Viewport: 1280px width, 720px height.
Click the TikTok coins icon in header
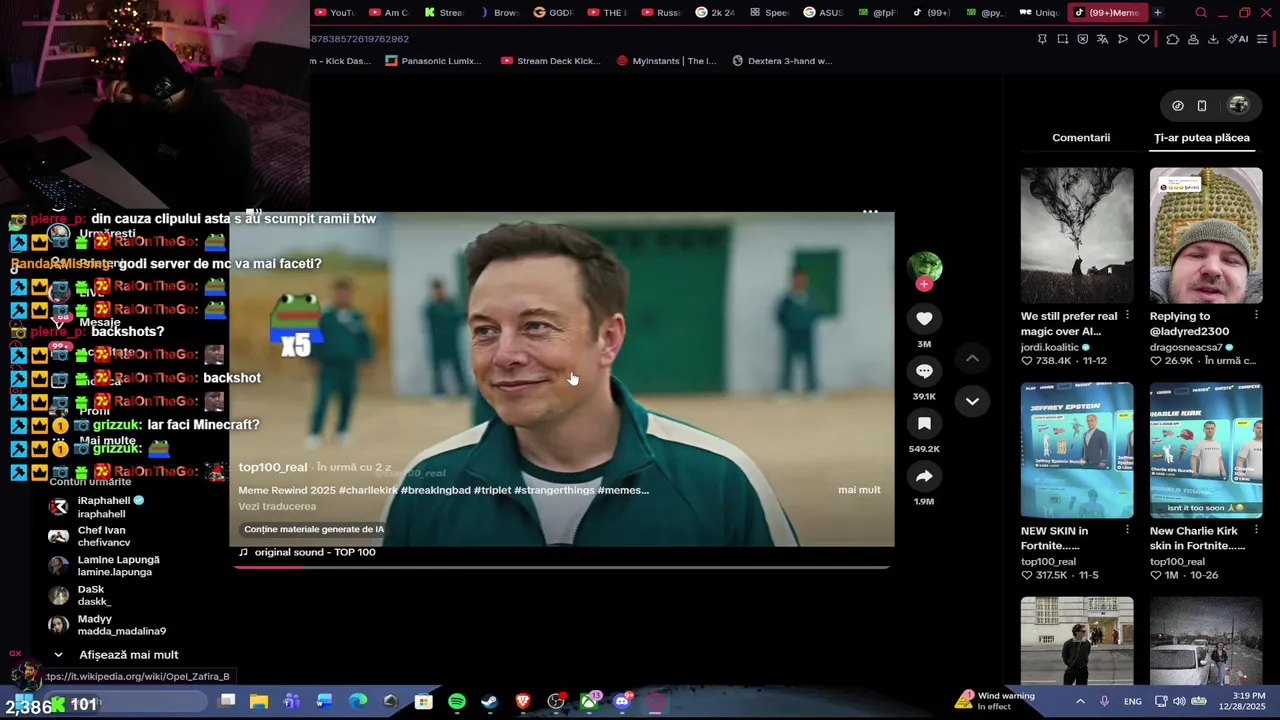coord(1178,105)
